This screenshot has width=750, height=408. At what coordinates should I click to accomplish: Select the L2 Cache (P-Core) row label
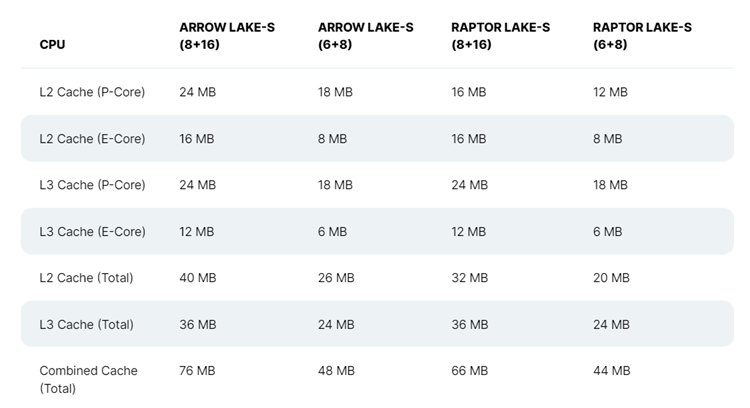click(x=92, y=92)
